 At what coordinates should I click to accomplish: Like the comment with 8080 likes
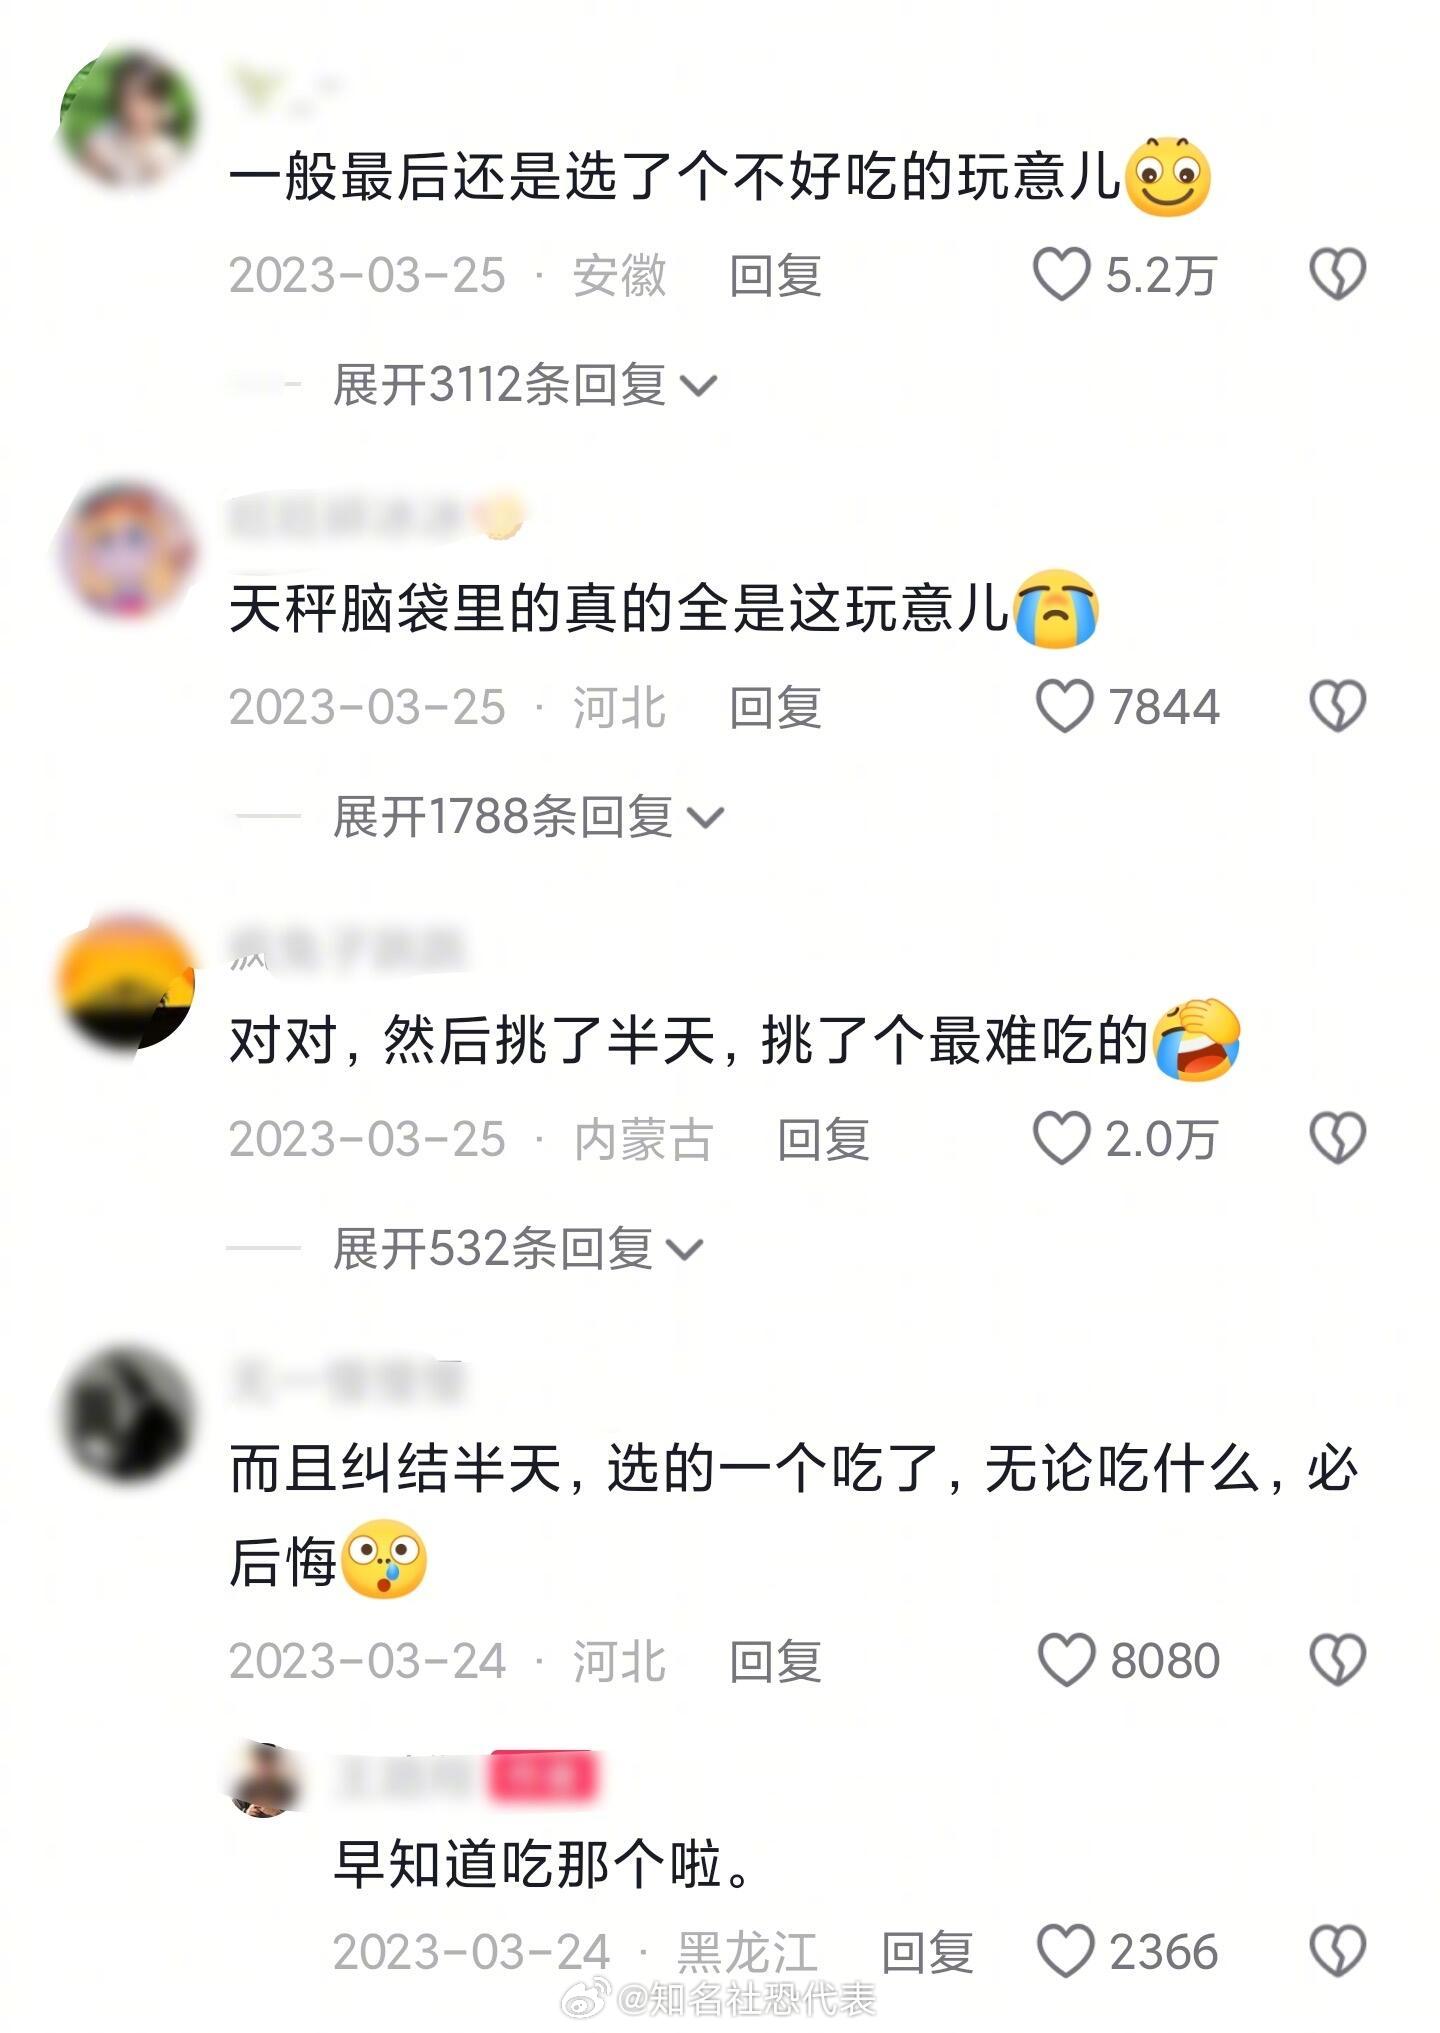click(x=1066, y=1661)
